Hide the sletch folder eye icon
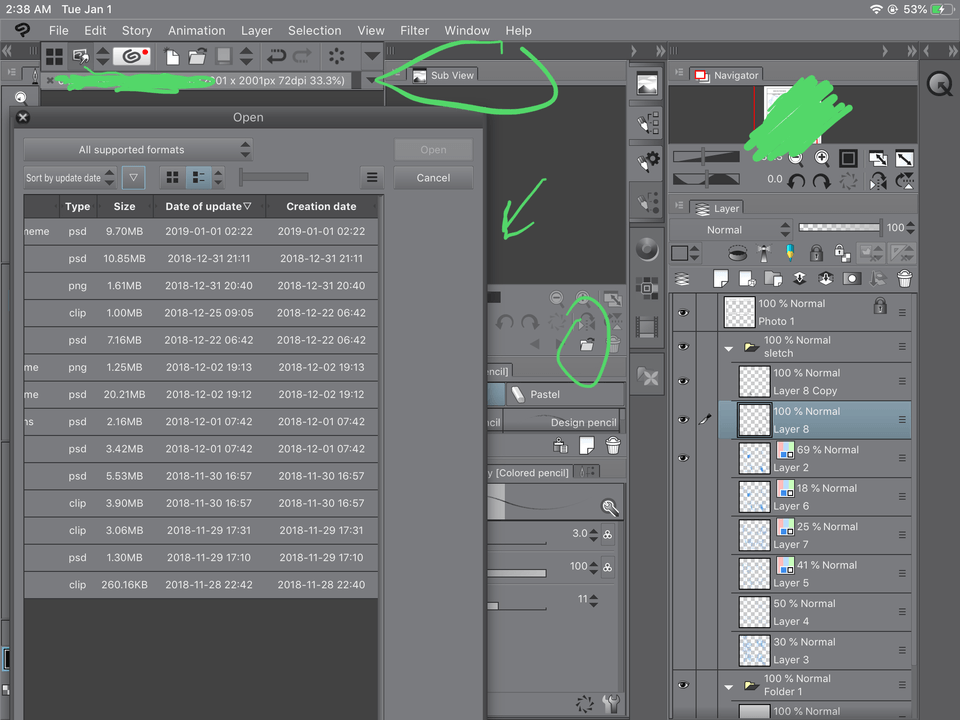Screen dimensions: 960x720 point(683,347)
